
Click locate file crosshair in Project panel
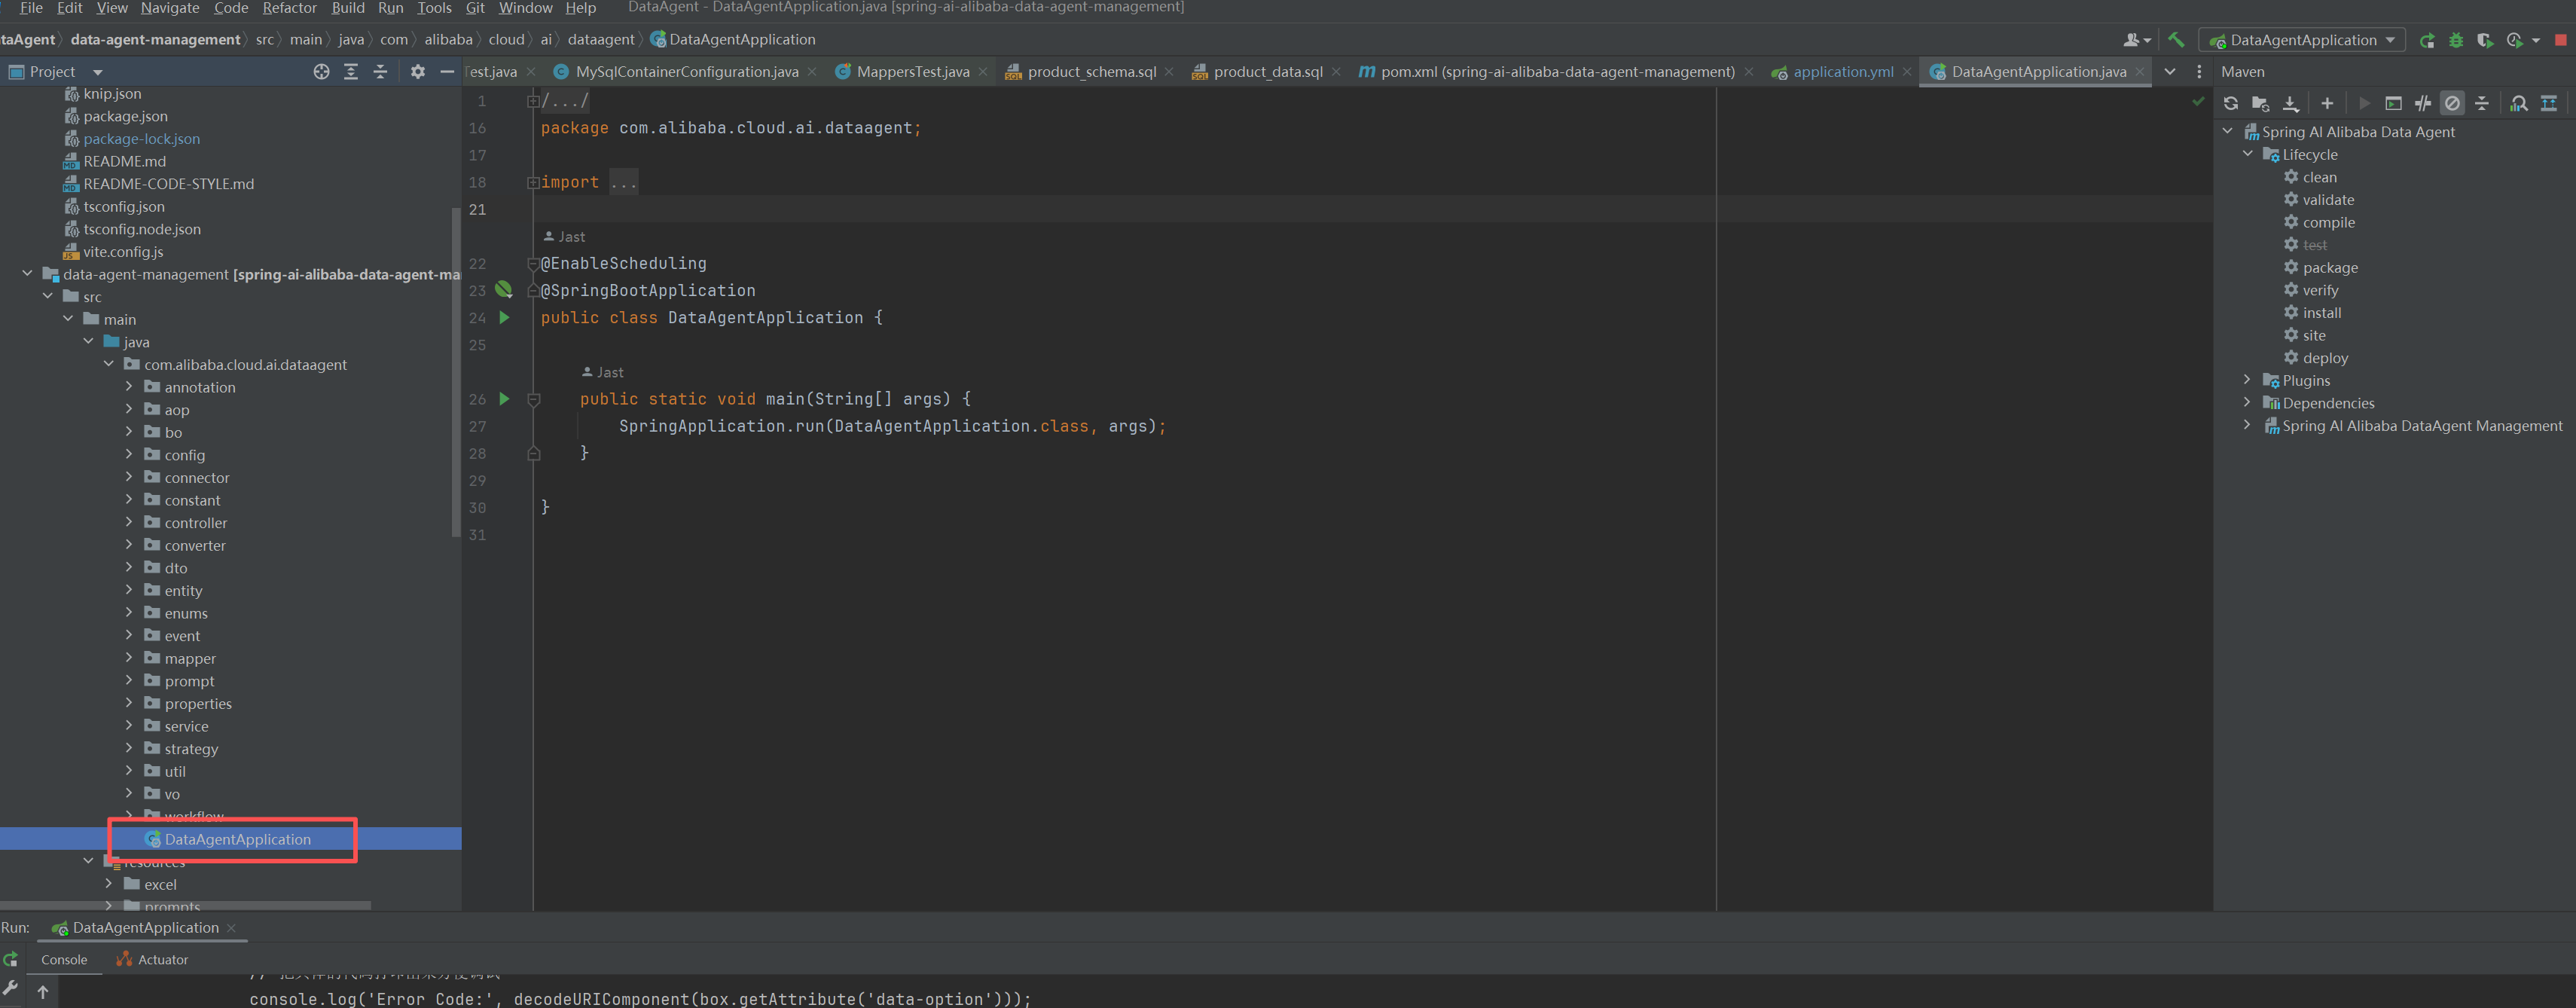[x=321, y=72]
